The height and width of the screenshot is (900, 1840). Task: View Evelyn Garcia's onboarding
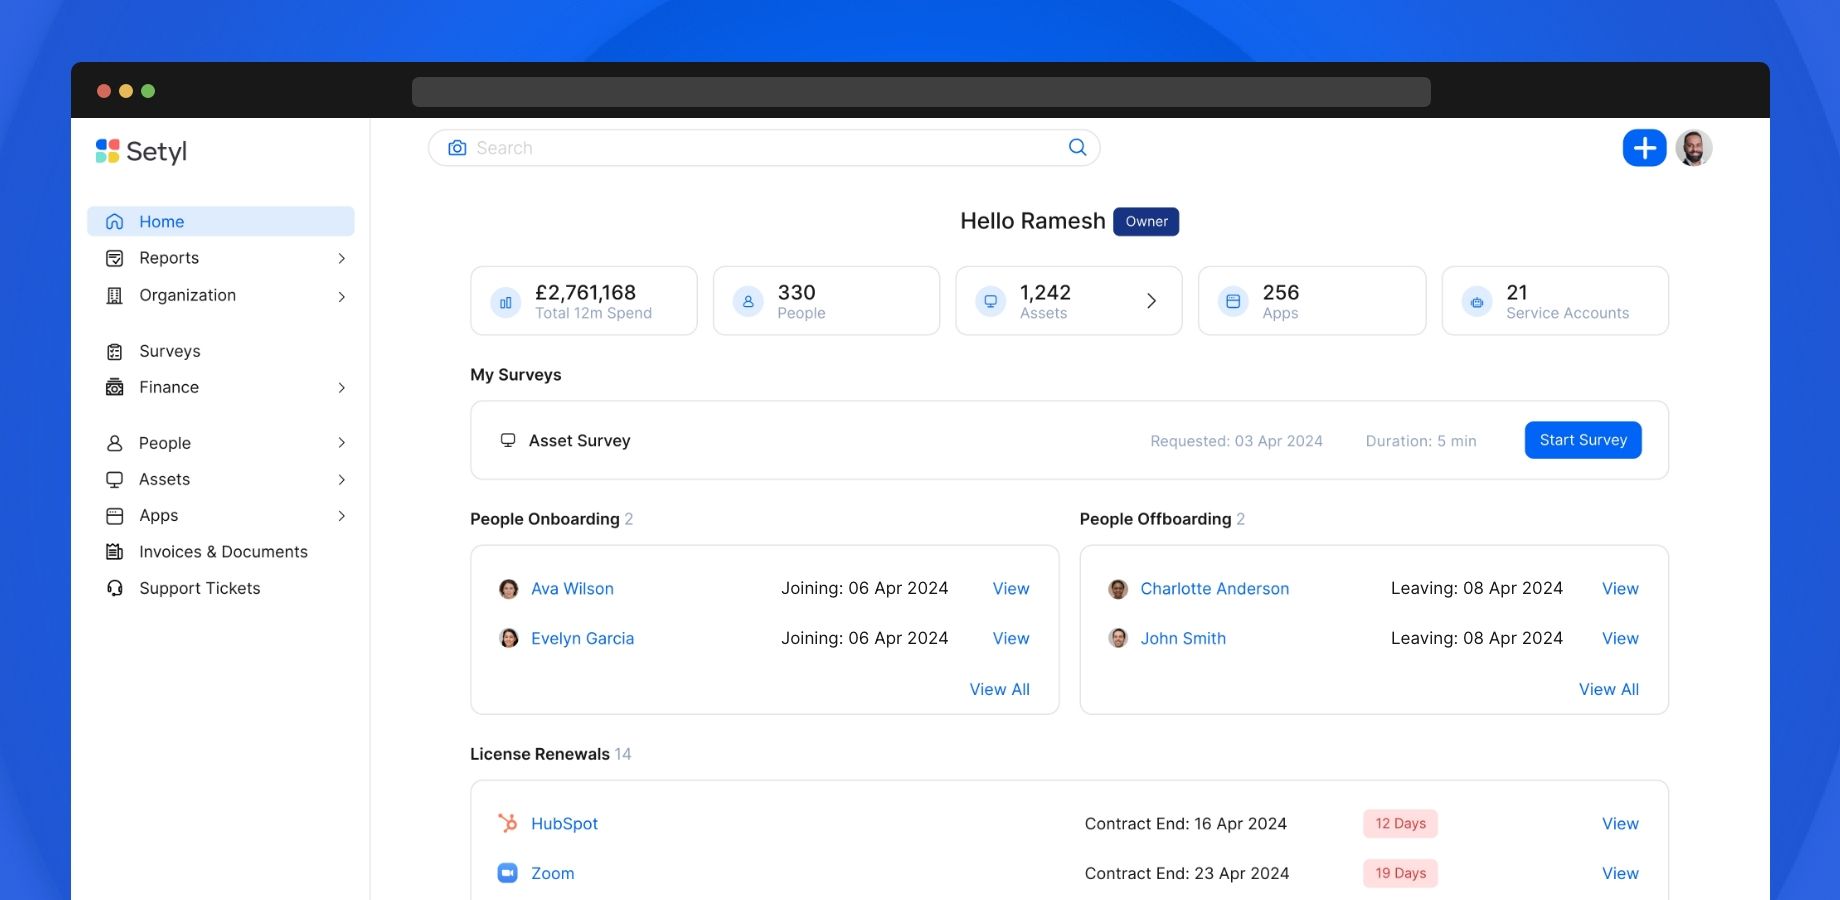(x=1011, y=638)
